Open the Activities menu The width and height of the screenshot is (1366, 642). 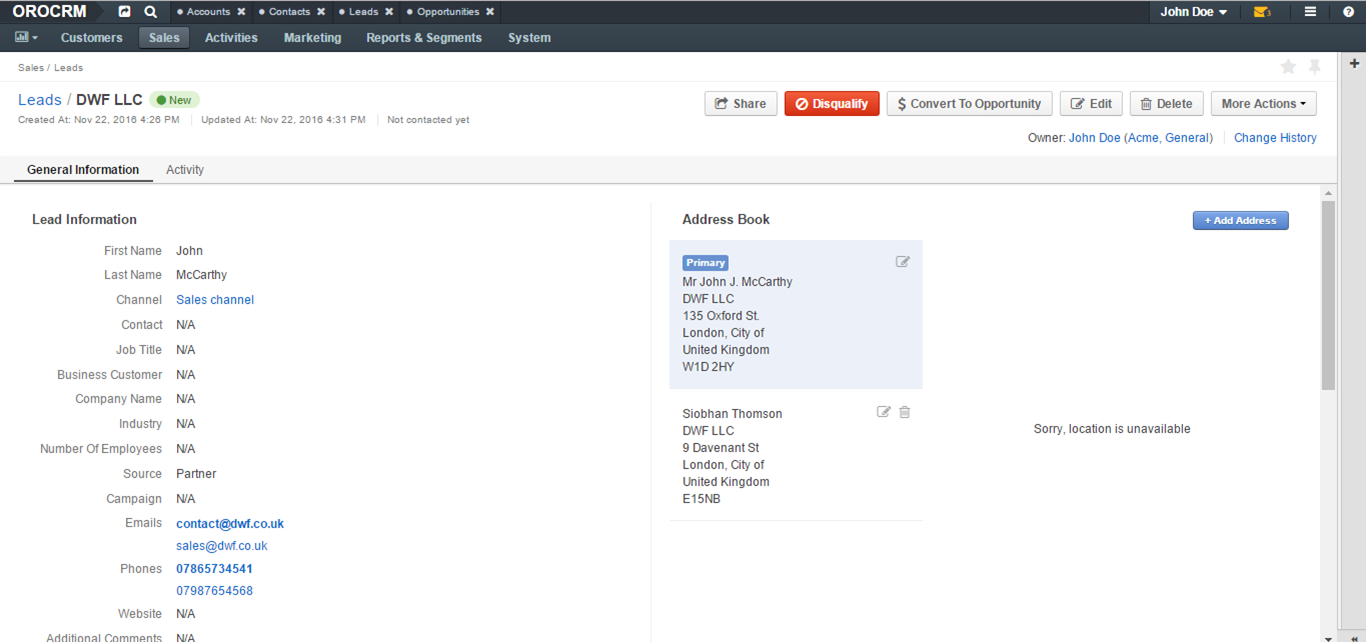231,38
